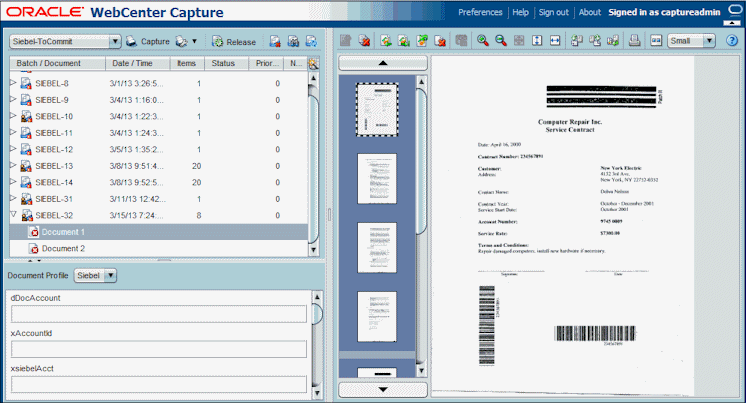Click the Help link in header
This screenshot has height=403, width=746.
pos(520,12)
